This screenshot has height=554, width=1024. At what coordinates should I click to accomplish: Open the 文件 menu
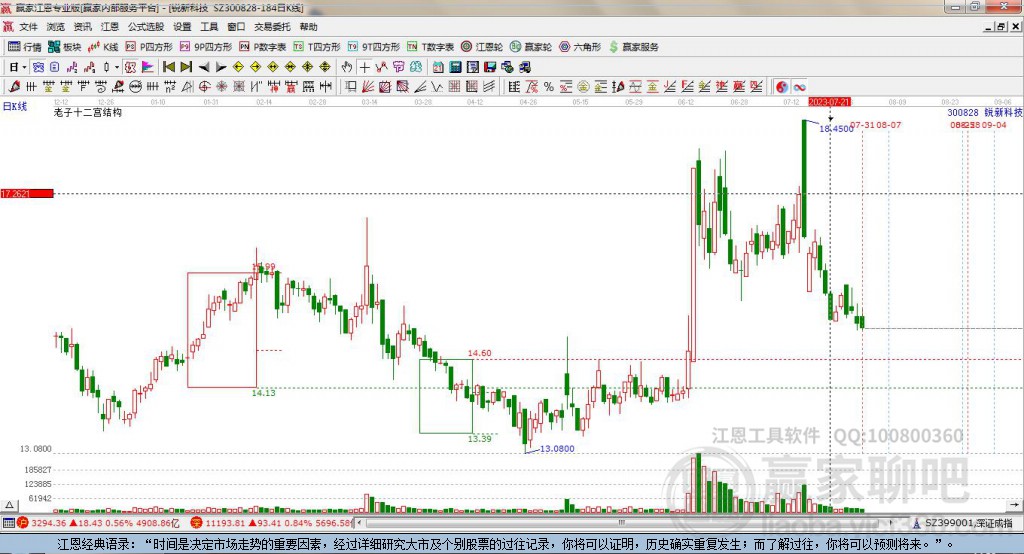28,27
